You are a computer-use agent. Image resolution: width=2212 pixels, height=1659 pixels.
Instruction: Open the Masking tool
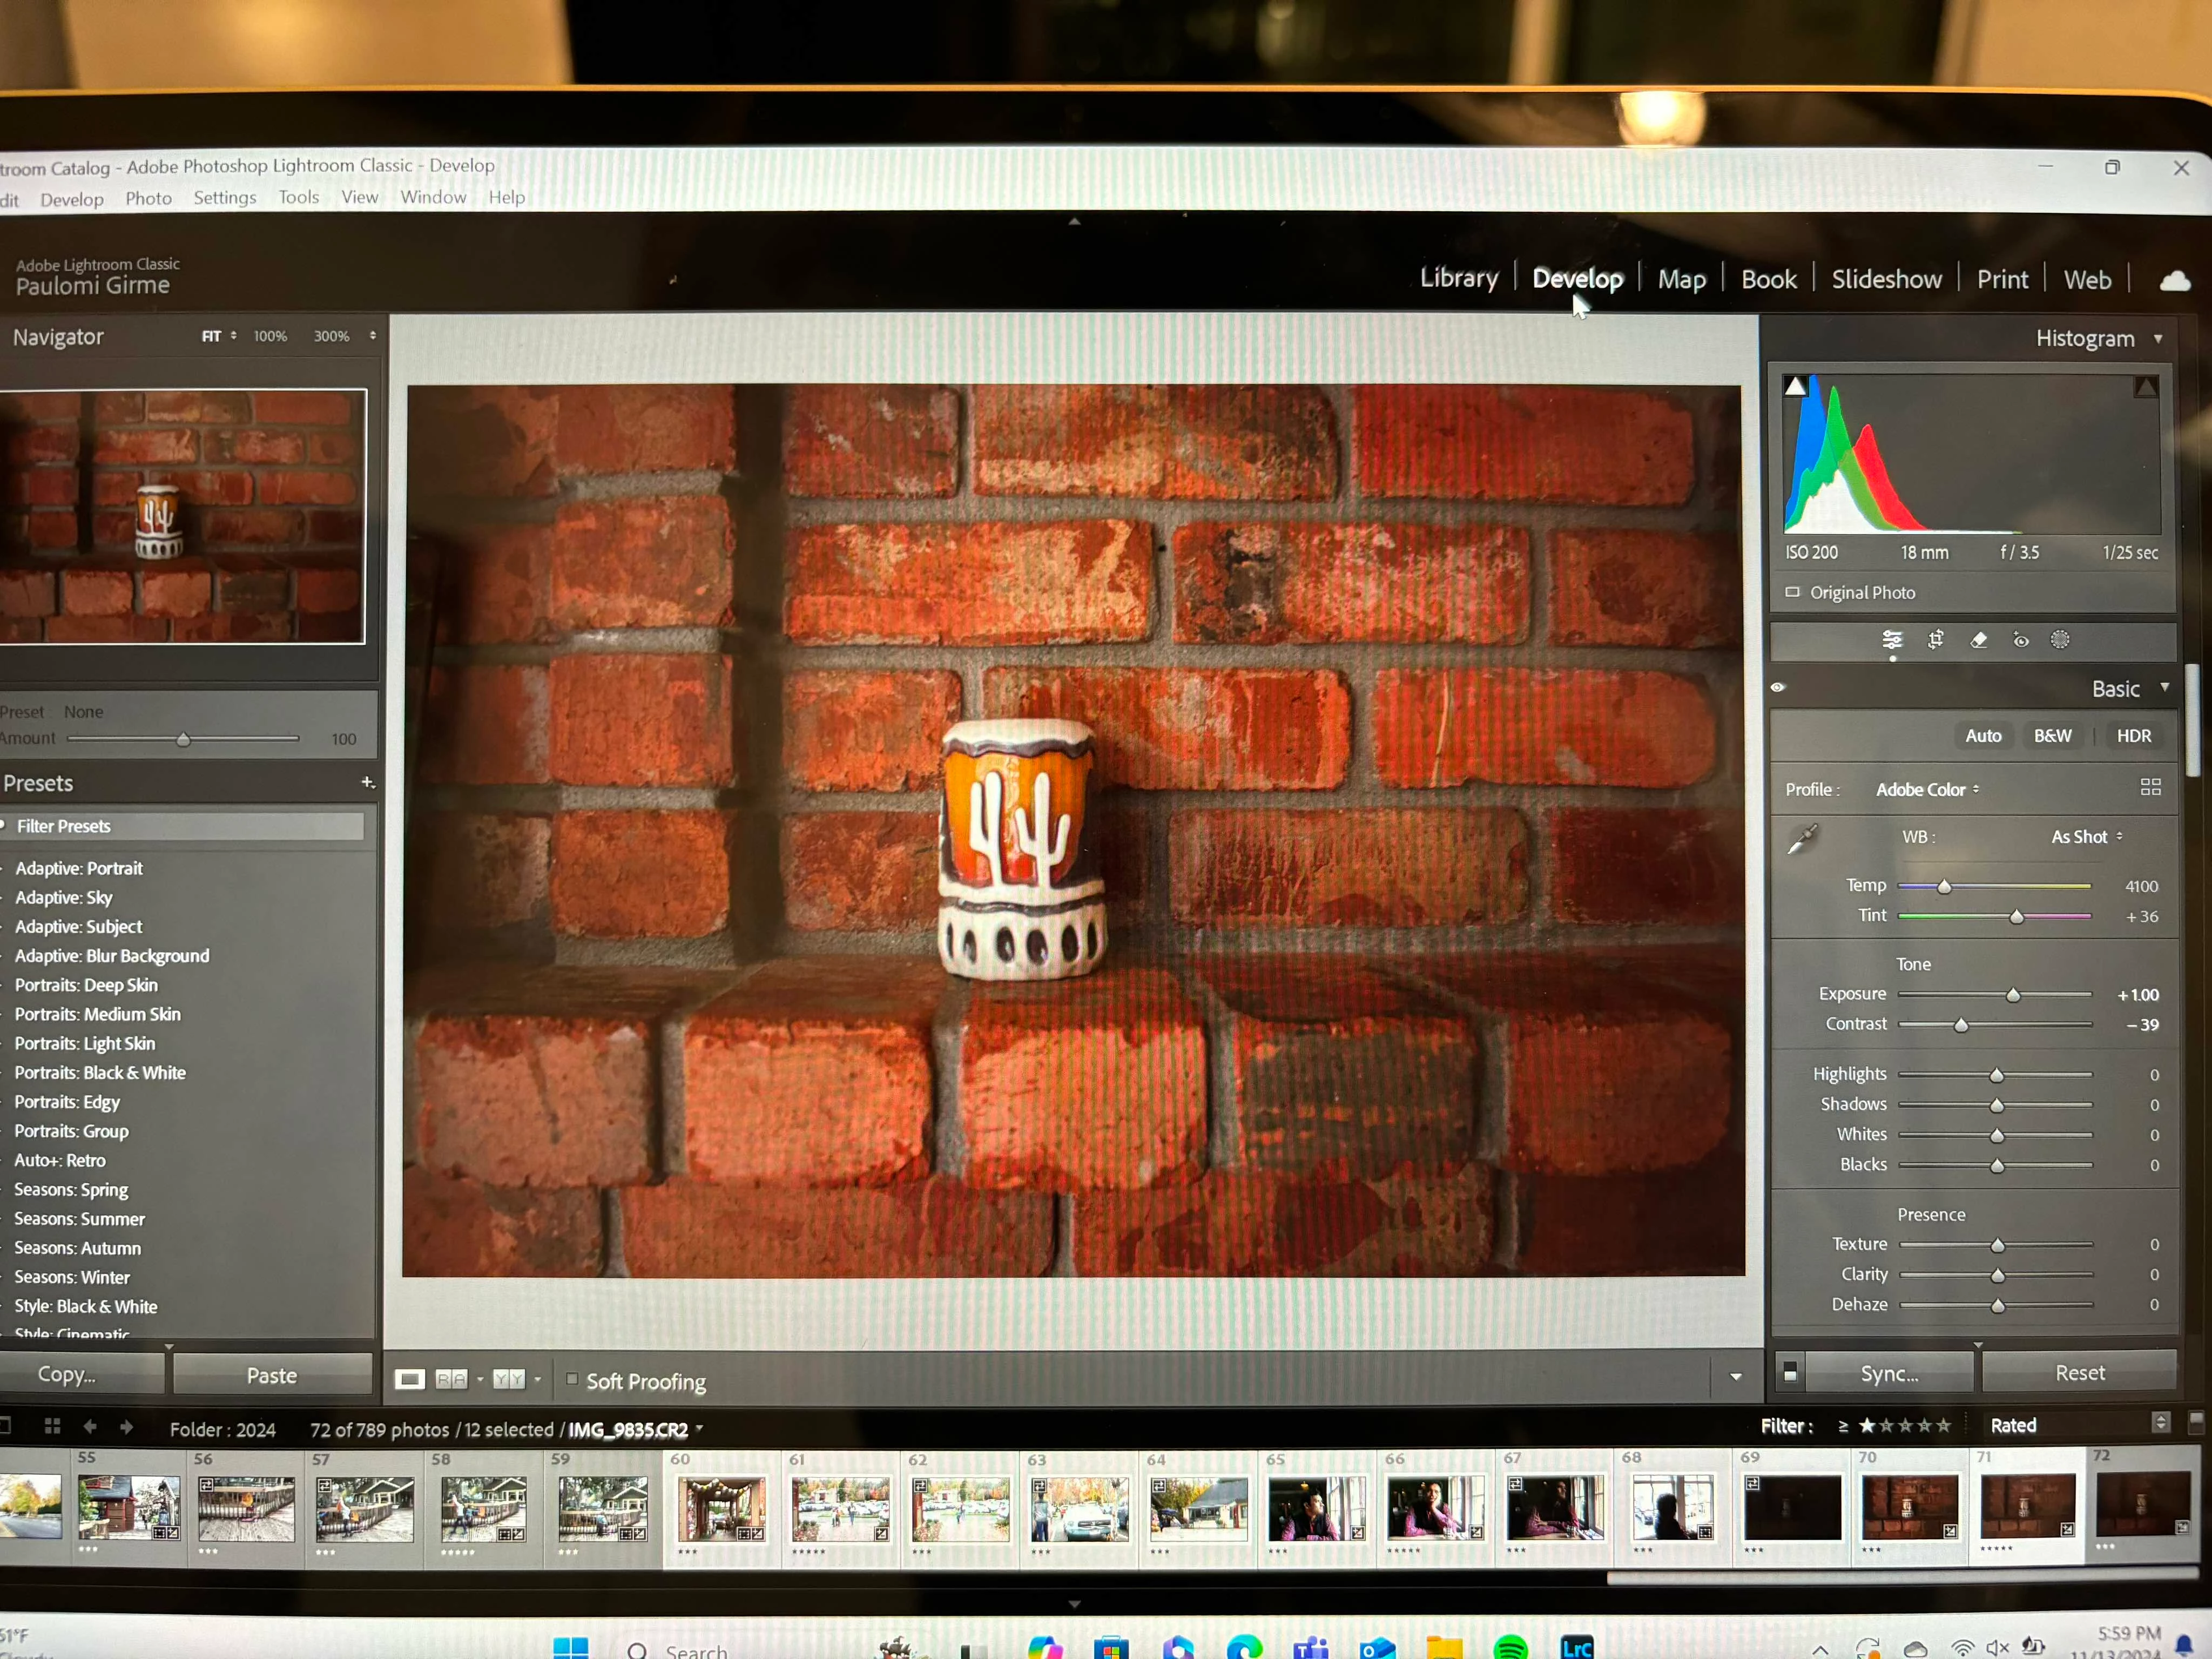click(x=2060, y=640)
